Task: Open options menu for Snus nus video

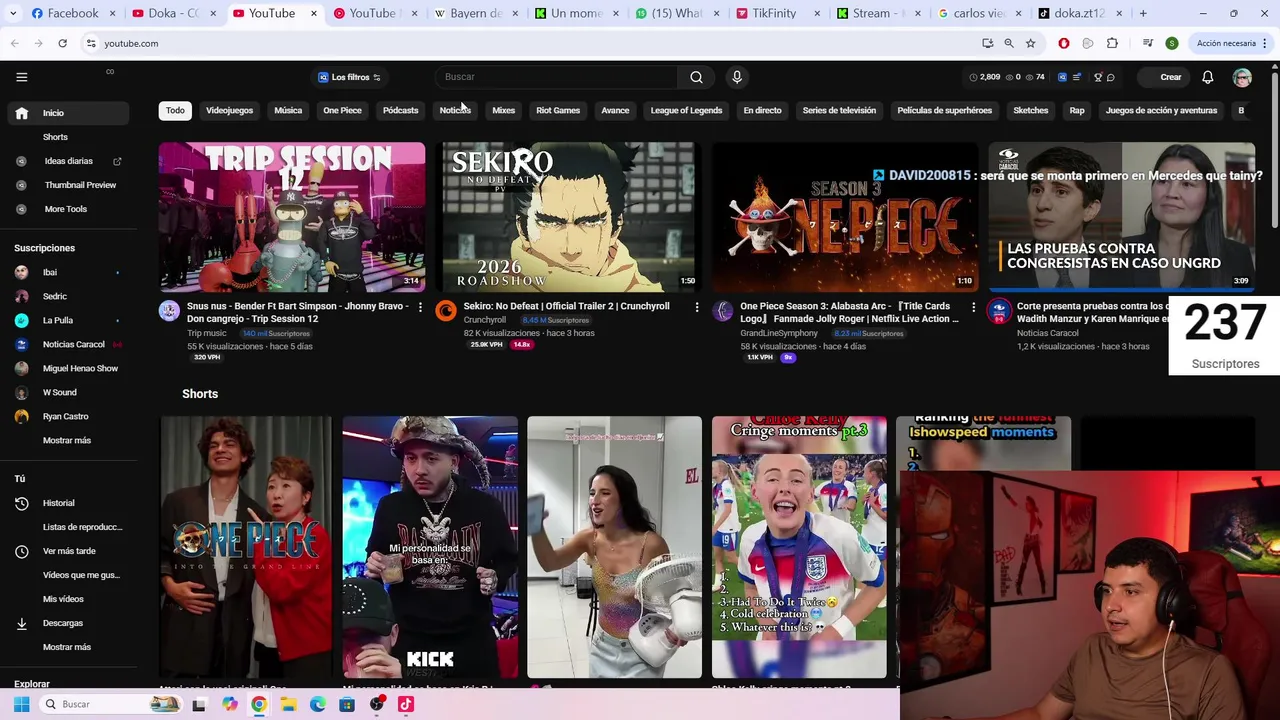Action: [420, 307]
